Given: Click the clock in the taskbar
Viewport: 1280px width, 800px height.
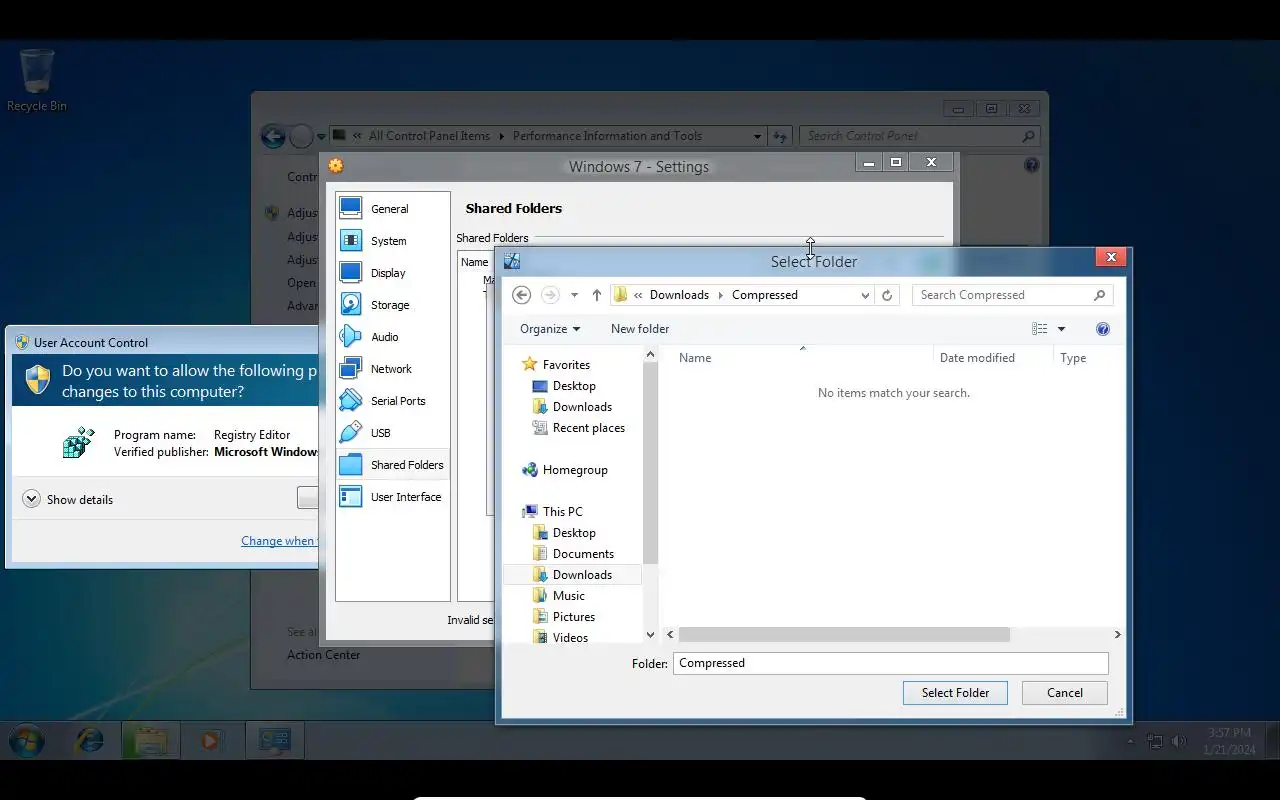Looking at the screenshot, I should (1229, 741).
